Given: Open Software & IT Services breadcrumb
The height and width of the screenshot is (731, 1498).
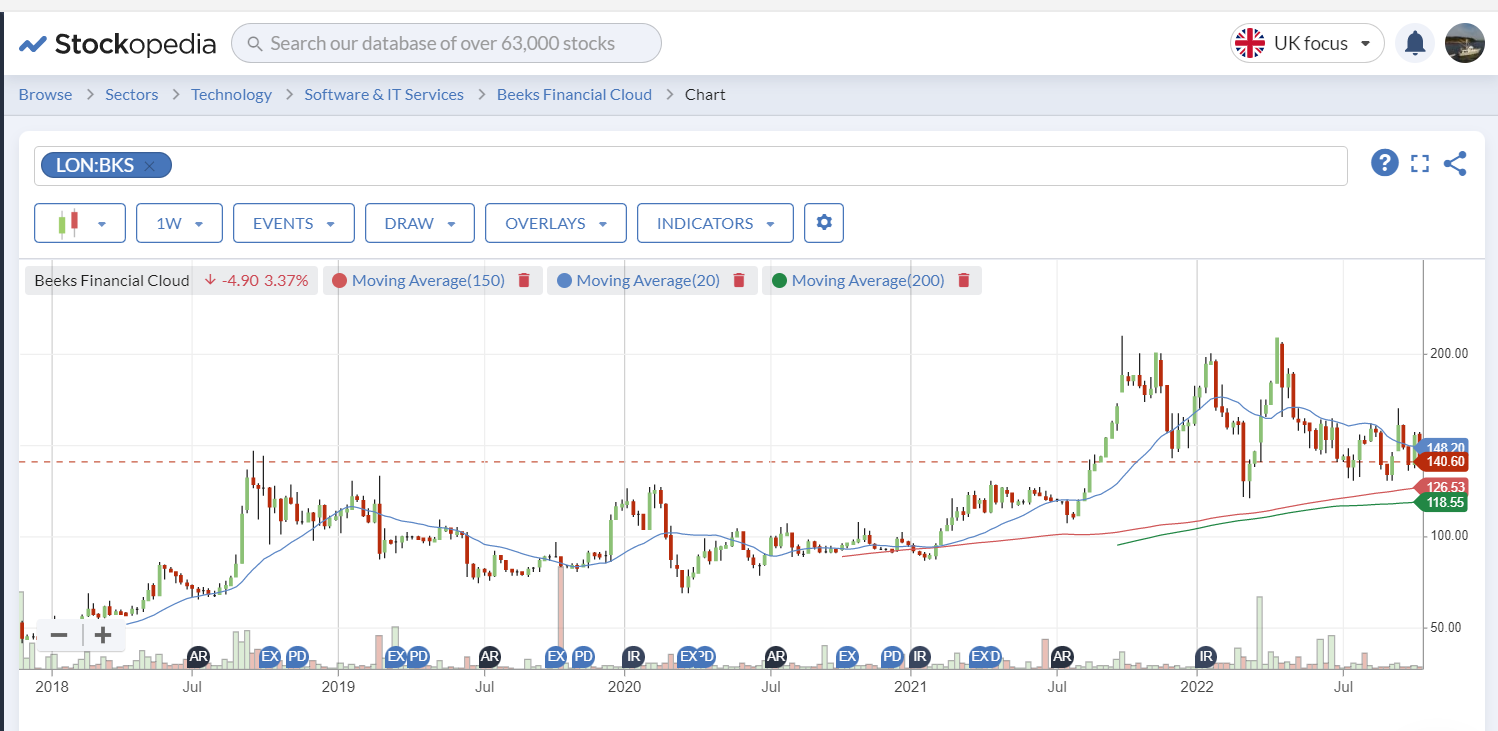Looking at the screenshot, I should [x=384, y=94].
